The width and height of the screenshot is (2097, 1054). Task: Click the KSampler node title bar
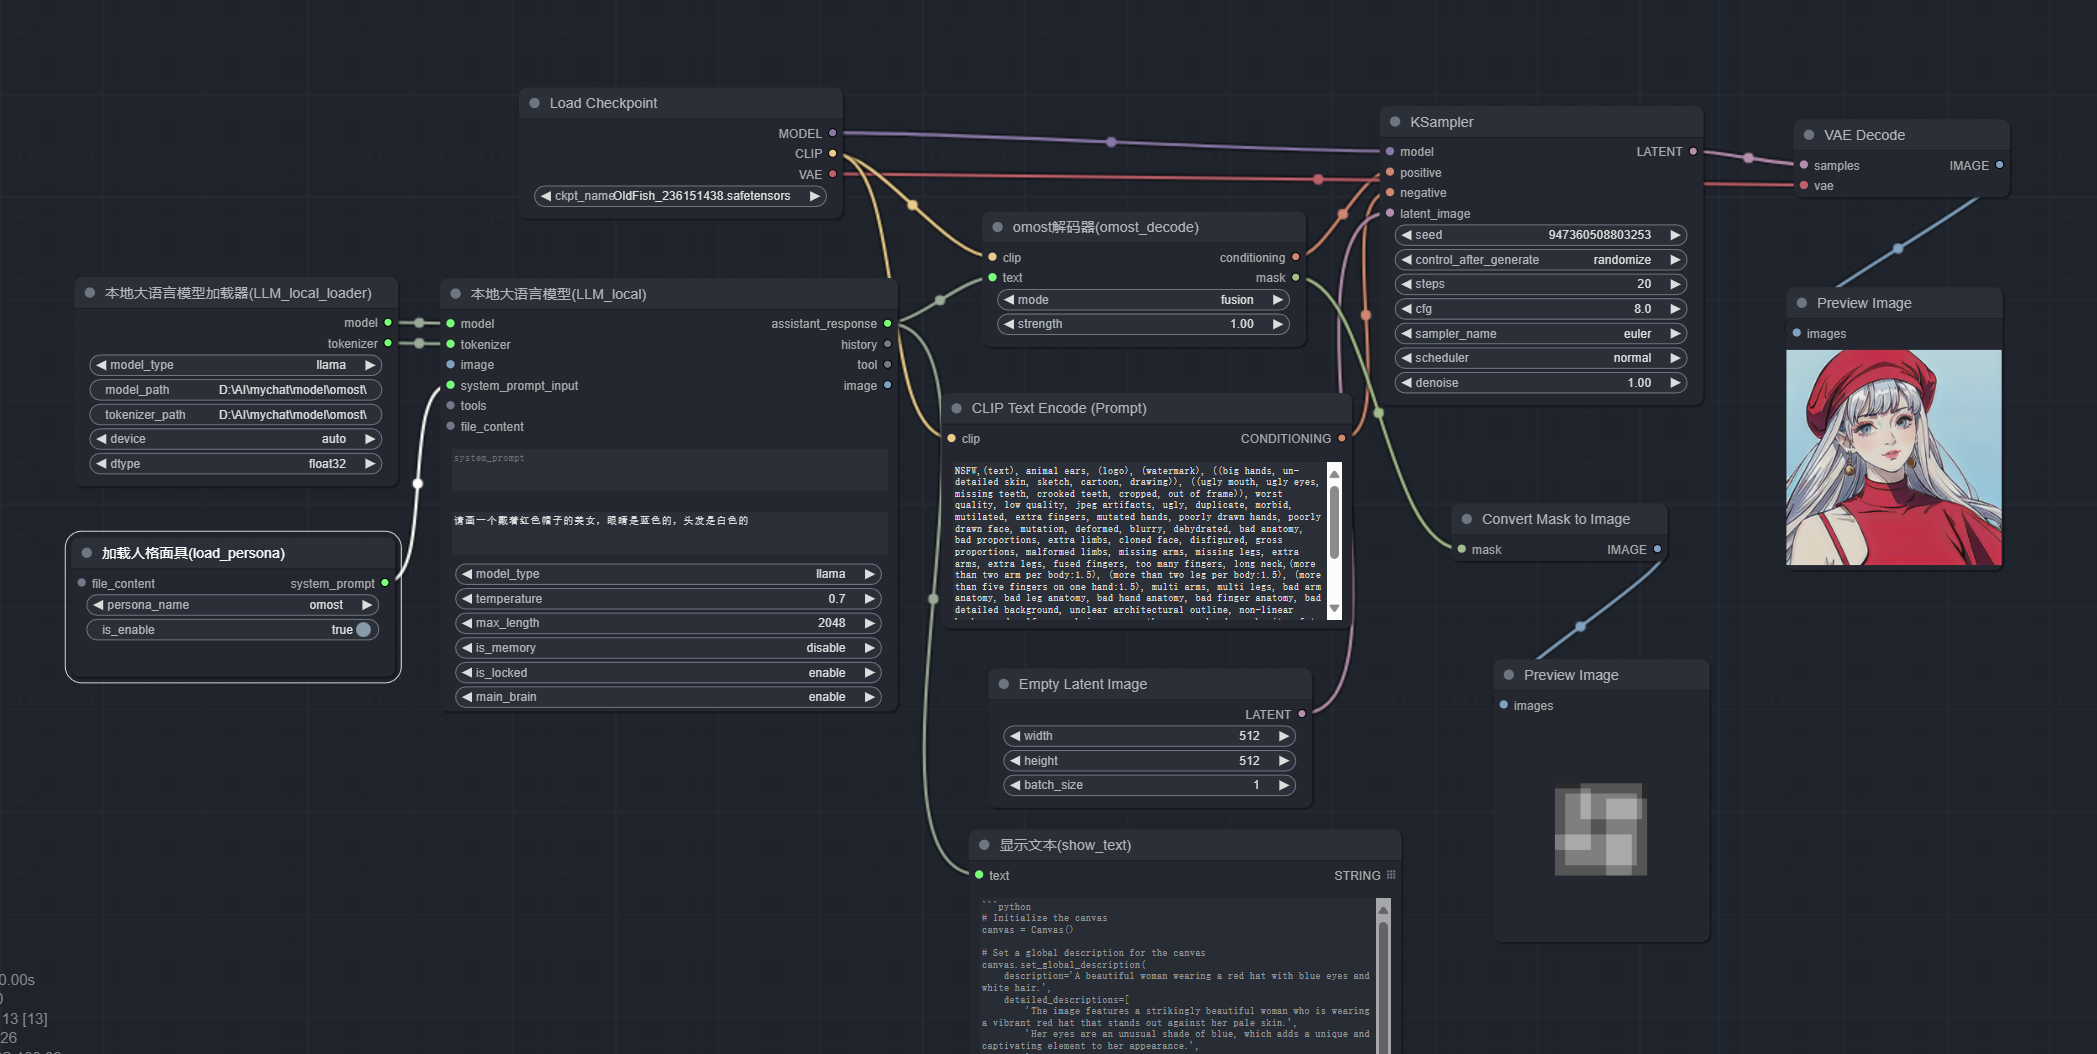click(x=1540, y=122)
